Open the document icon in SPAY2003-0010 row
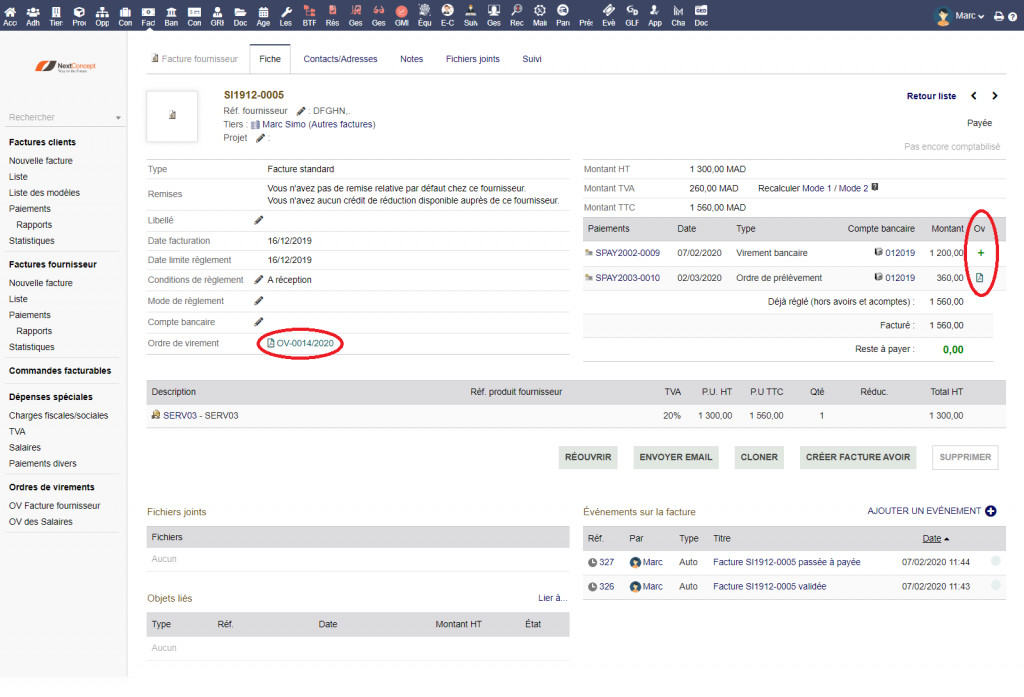 click(980, 278)
